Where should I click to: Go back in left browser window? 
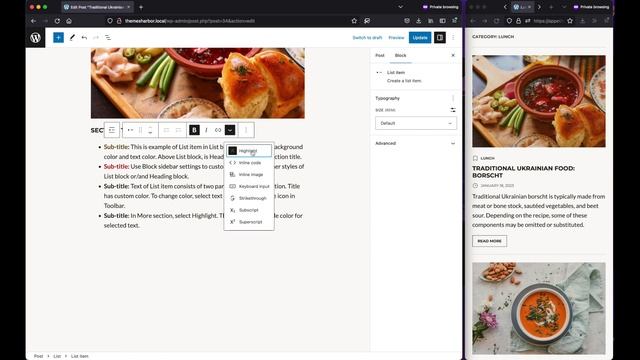point(33,21)
